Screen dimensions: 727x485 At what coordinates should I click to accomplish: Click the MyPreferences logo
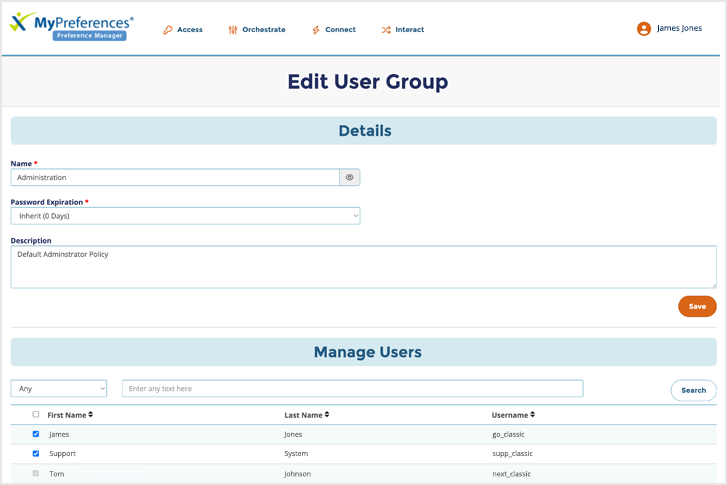point(70,26)
